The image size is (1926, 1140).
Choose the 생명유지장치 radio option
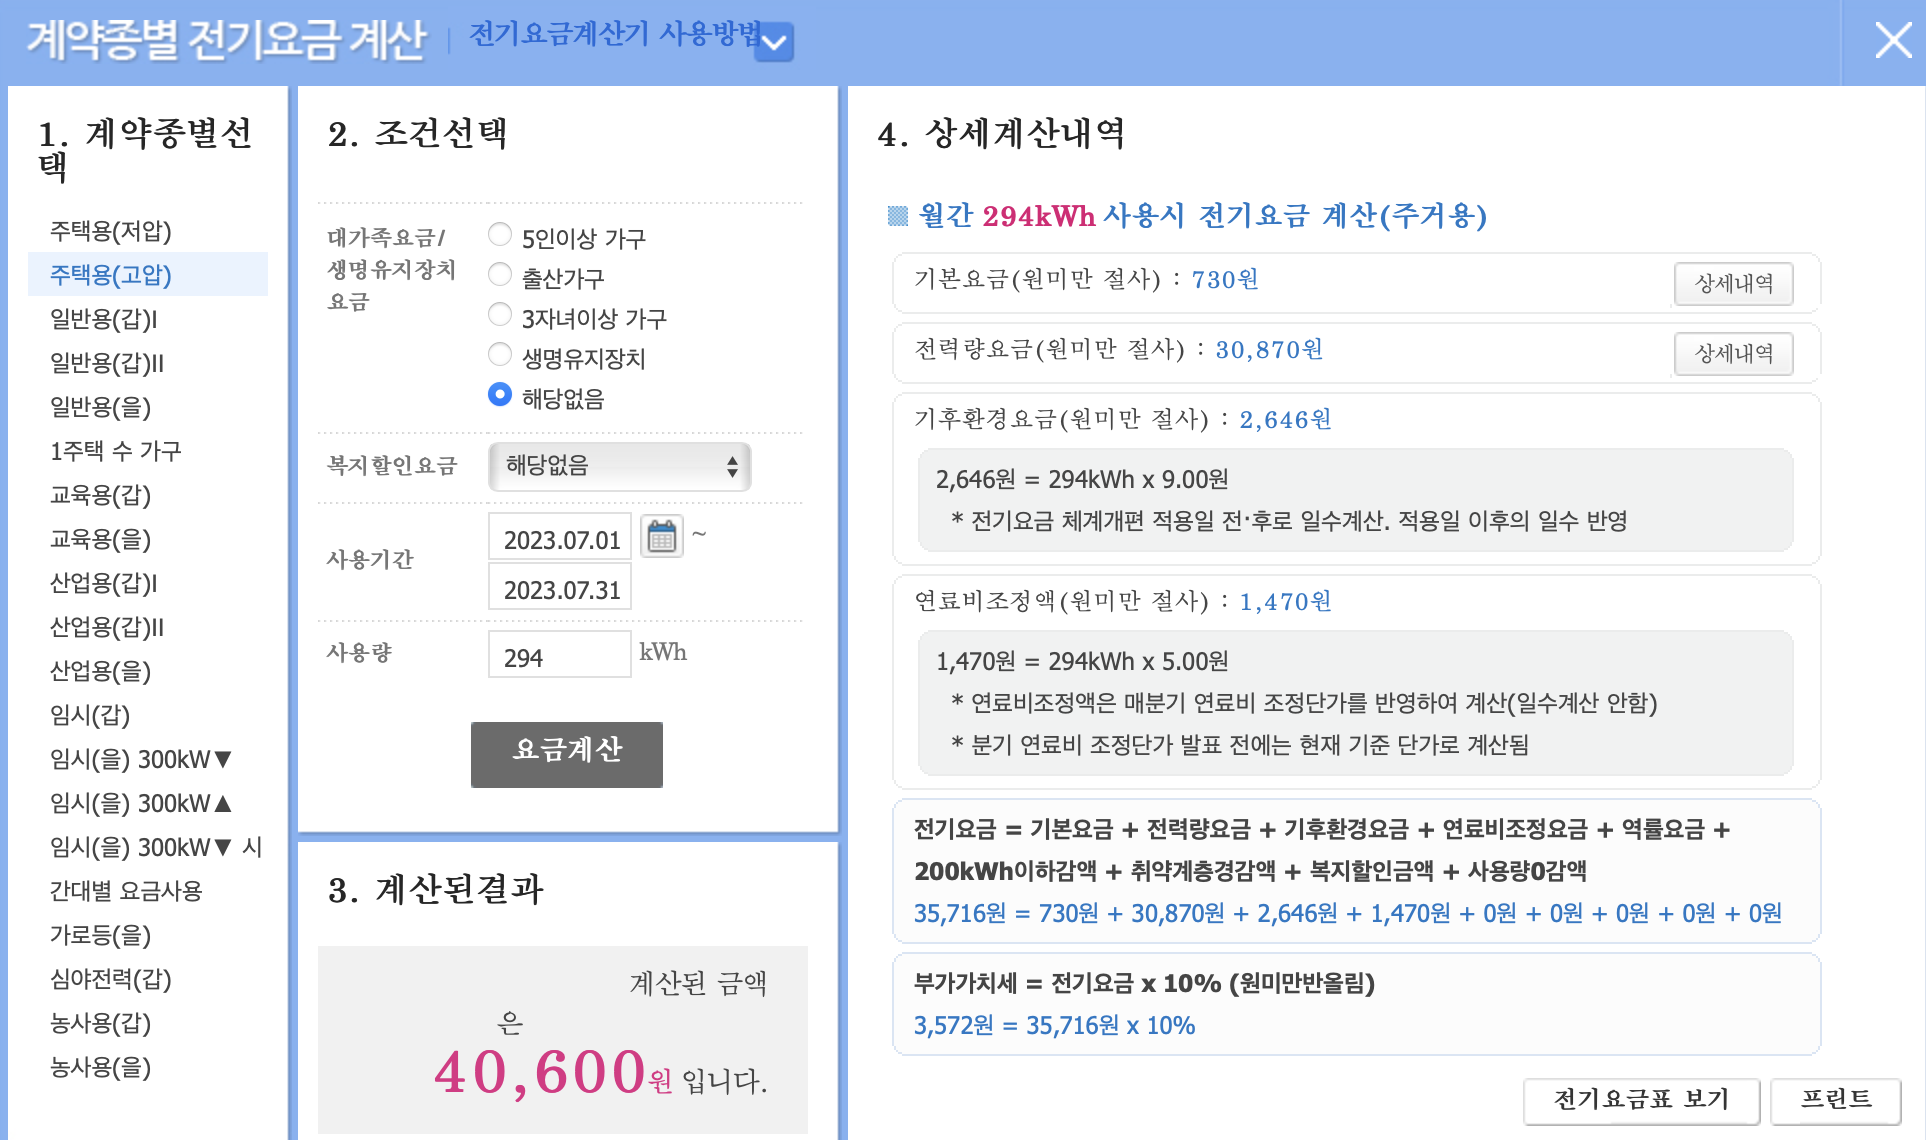tap(500, 355)
